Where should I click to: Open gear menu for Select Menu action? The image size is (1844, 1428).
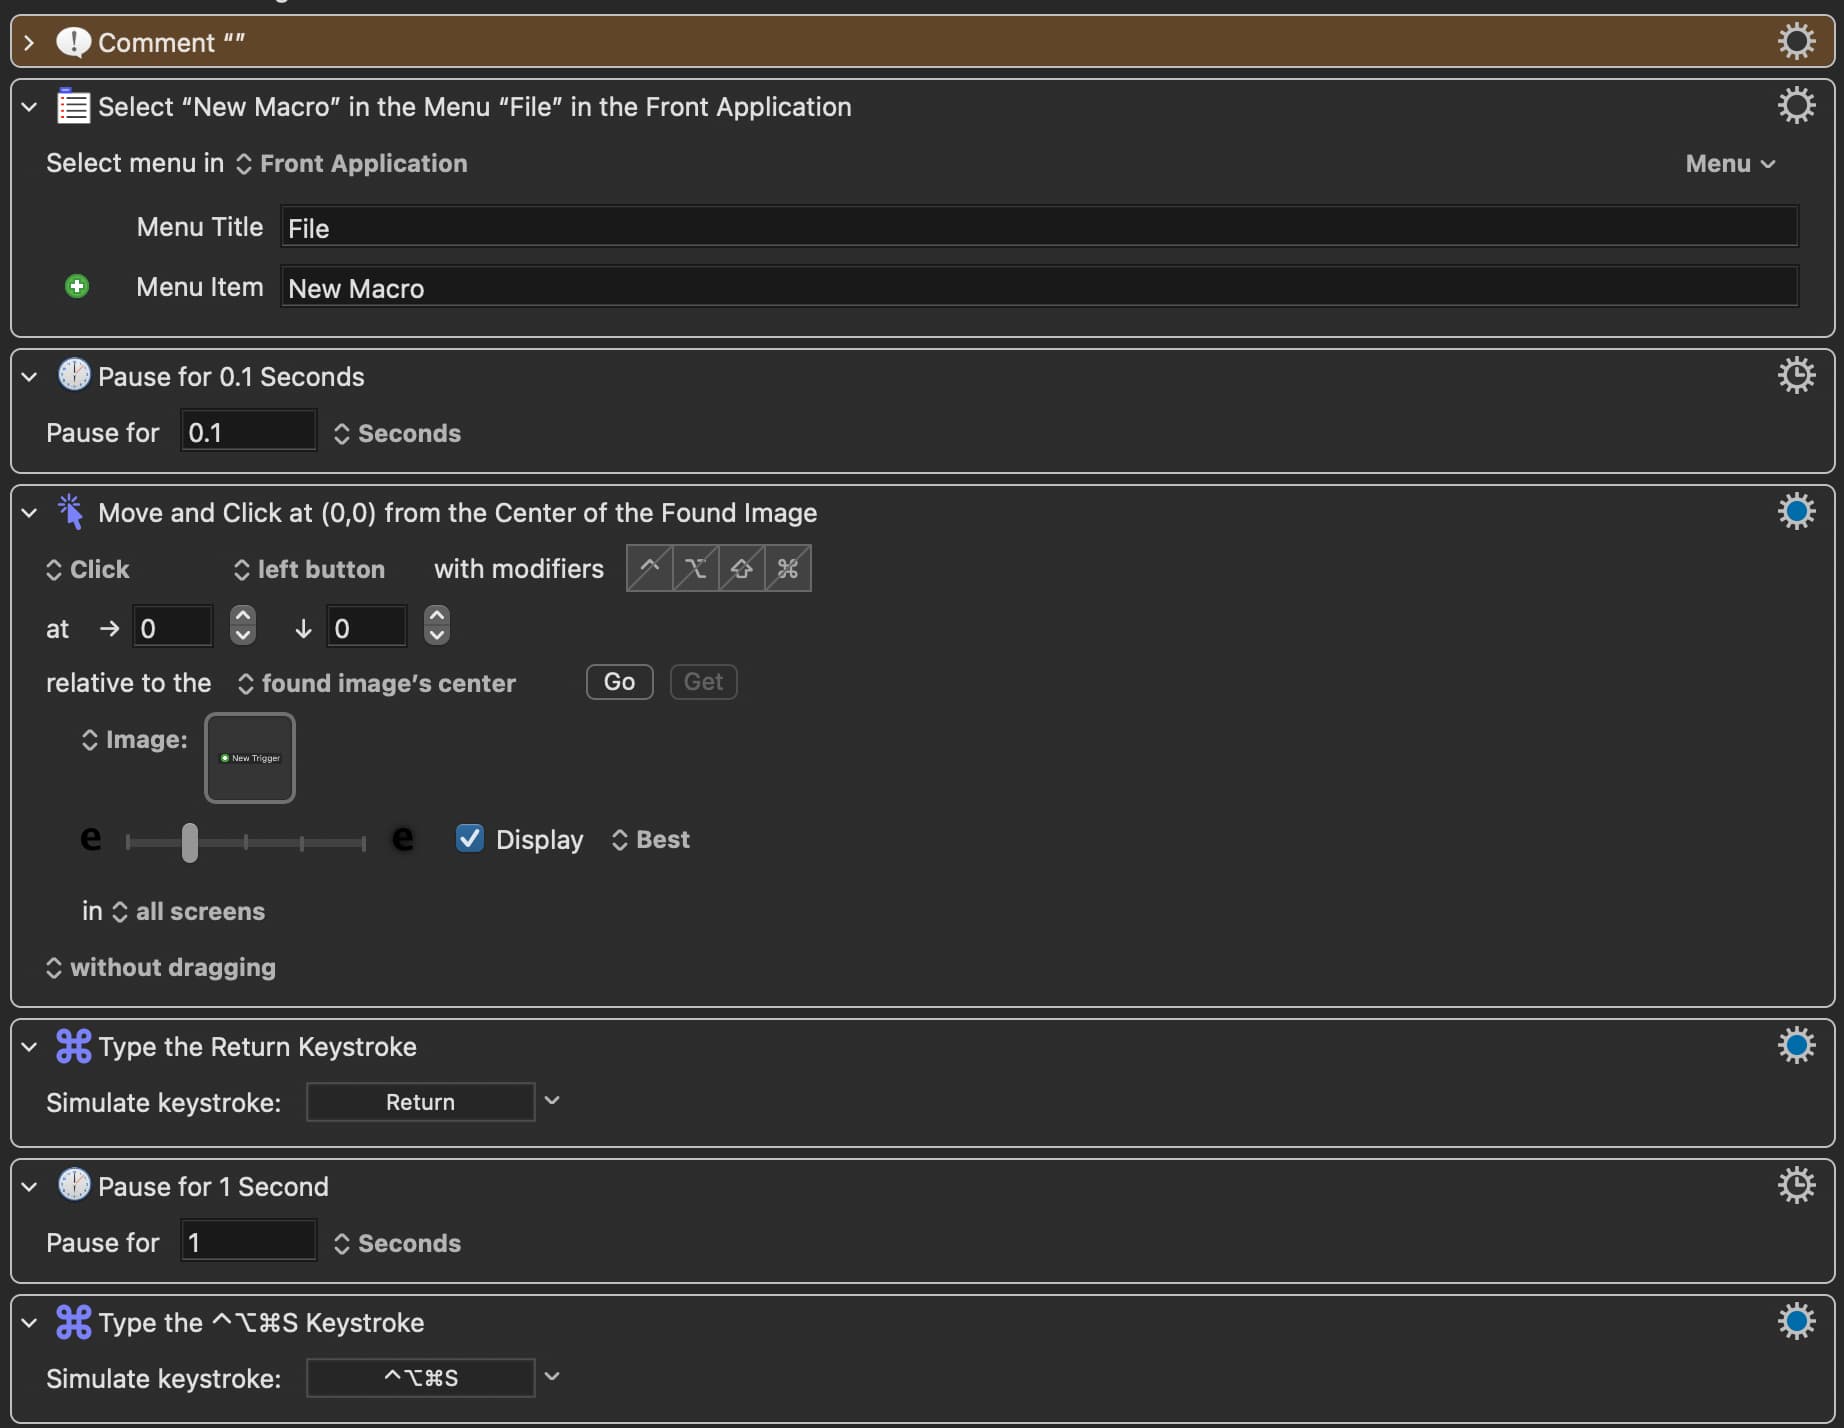(1795, 106)
